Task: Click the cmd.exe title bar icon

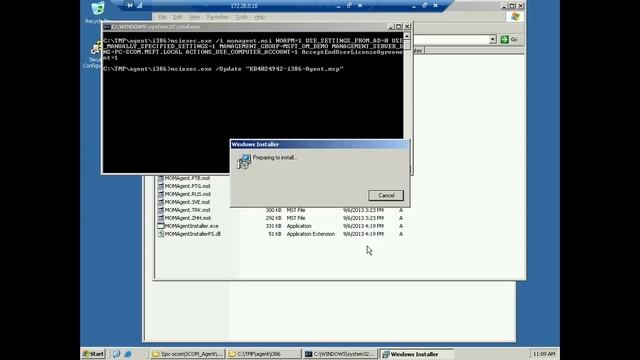Action: coord(107,27)
